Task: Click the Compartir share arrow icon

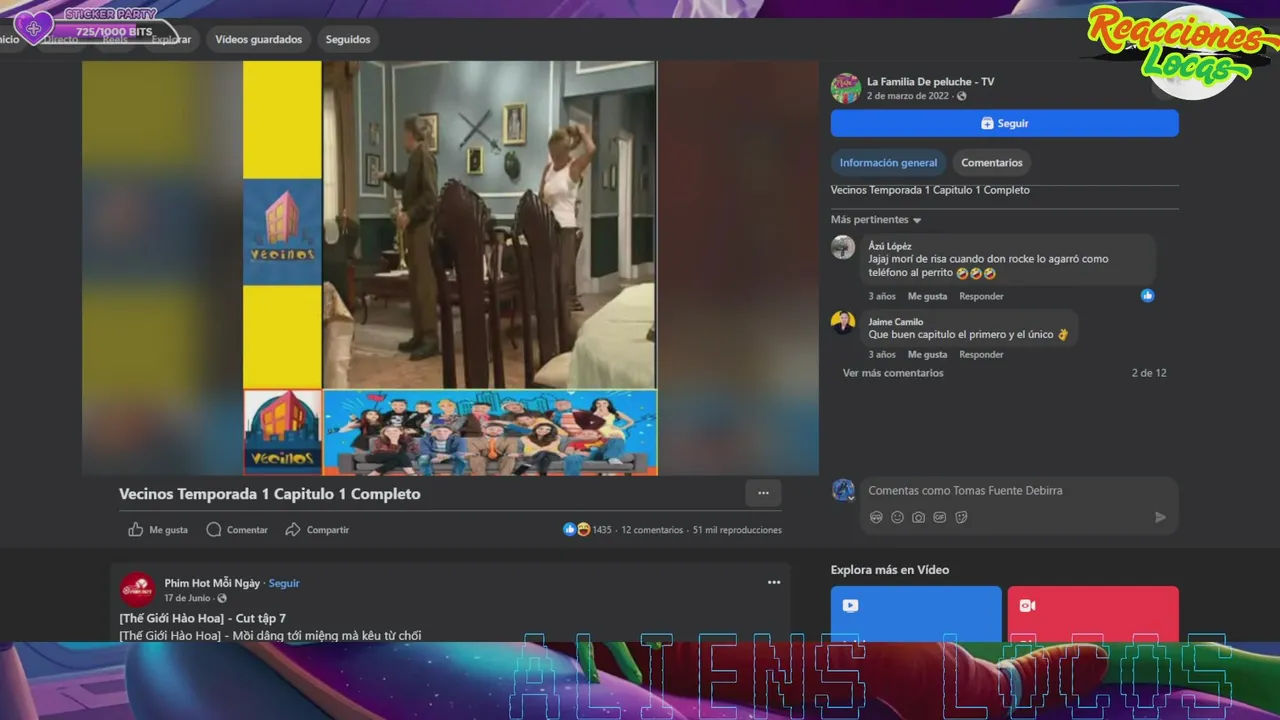Action: click(x=293, y=530)
